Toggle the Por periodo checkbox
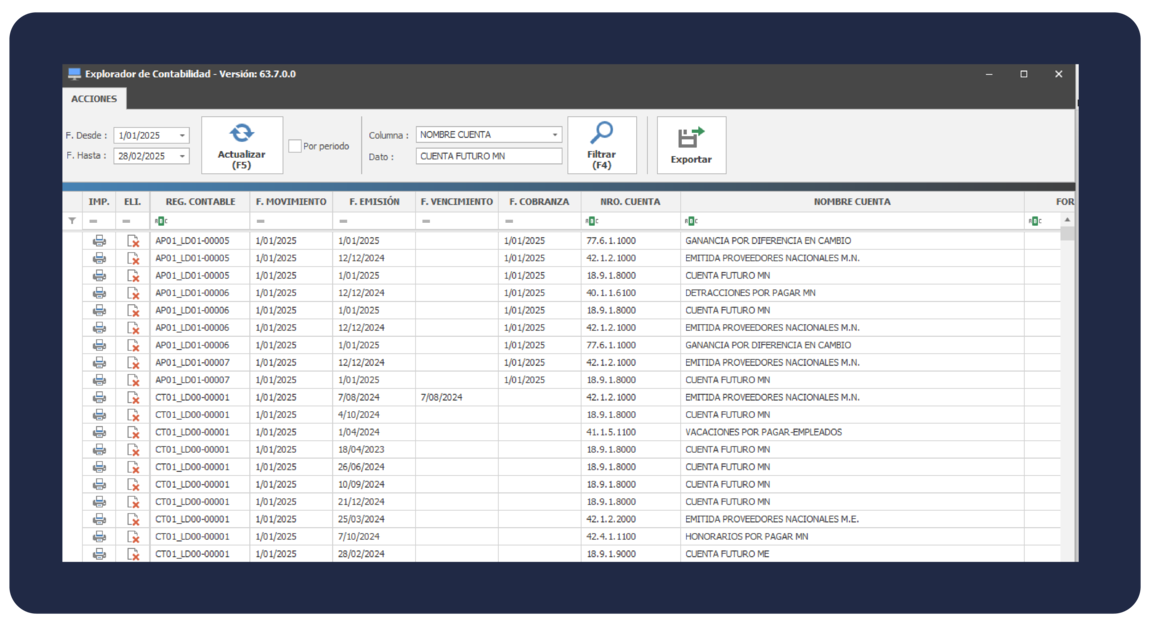Screen dimensions: 1151x626 295,146
